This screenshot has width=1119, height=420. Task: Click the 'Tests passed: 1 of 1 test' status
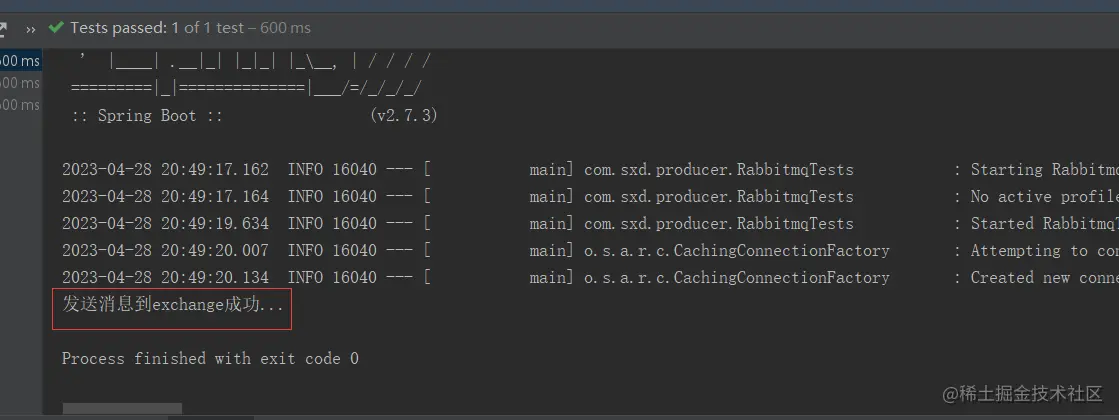pyautogui.click(x=190, y=28)
